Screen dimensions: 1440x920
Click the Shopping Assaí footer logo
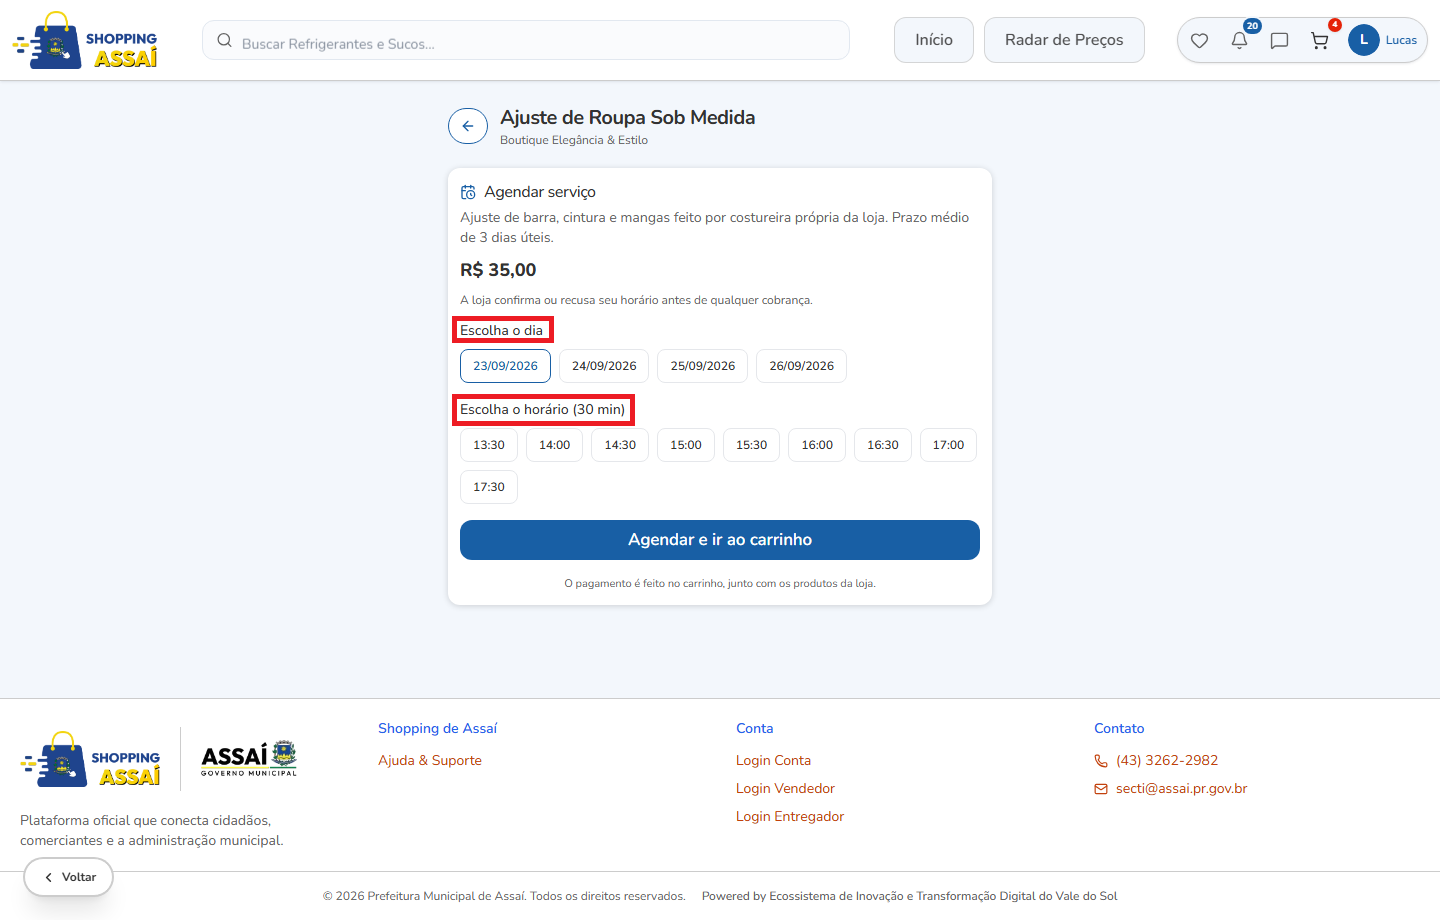click(x=90, y=759)
